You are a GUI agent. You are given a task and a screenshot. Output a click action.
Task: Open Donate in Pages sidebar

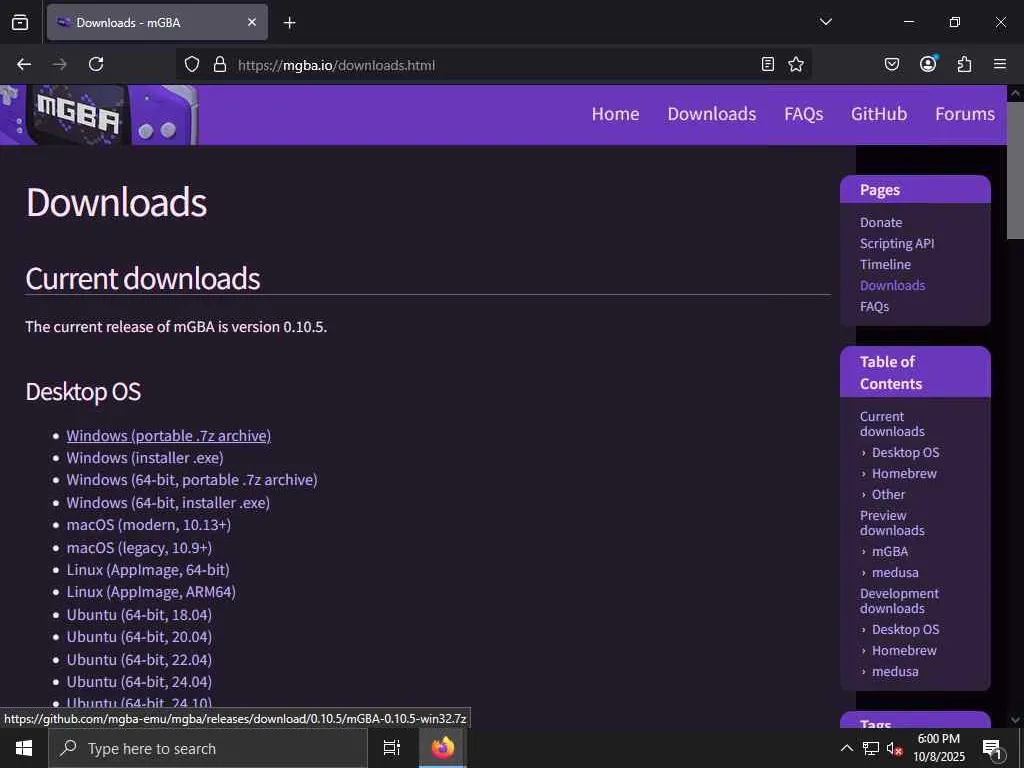click(x=880, y=223)
